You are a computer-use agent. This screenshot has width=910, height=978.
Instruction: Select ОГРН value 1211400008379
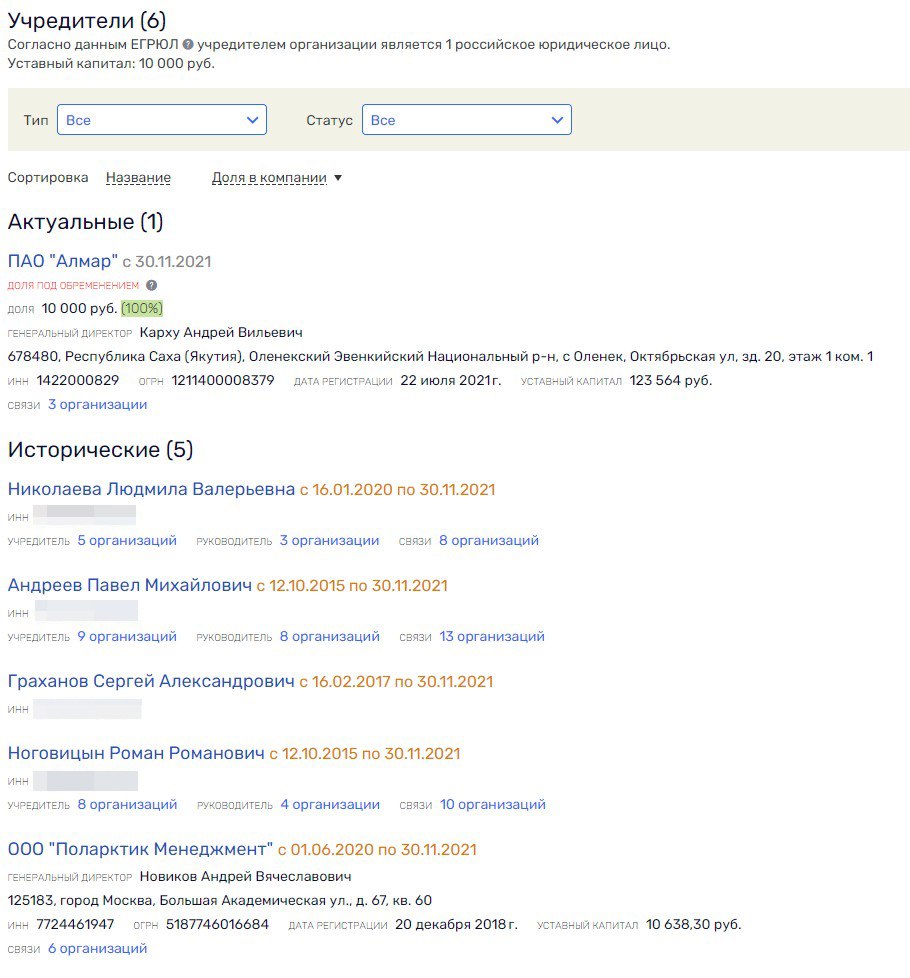[x=223, y=380]
